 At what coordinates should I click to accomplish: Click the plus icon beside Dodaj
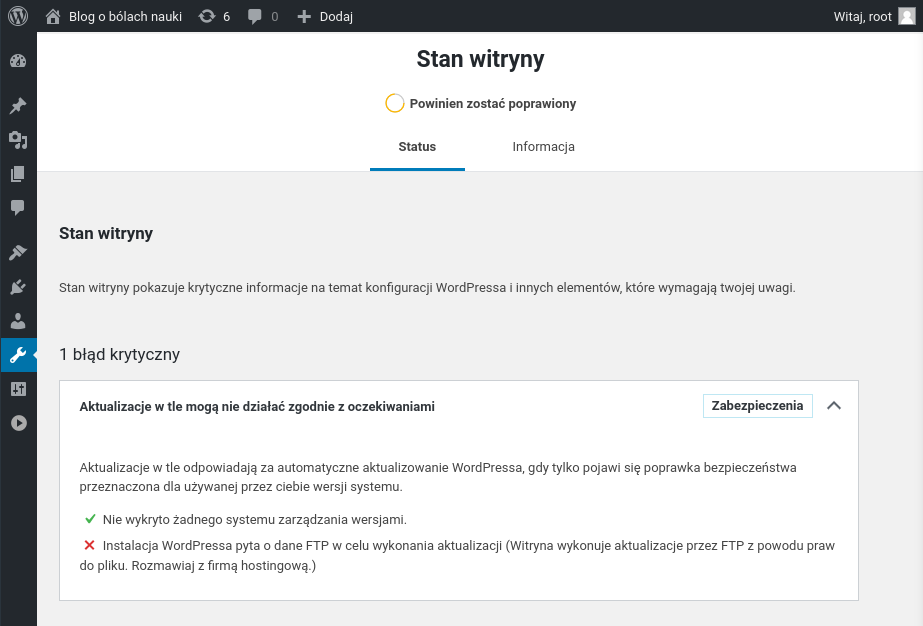(x=304, y=16)
